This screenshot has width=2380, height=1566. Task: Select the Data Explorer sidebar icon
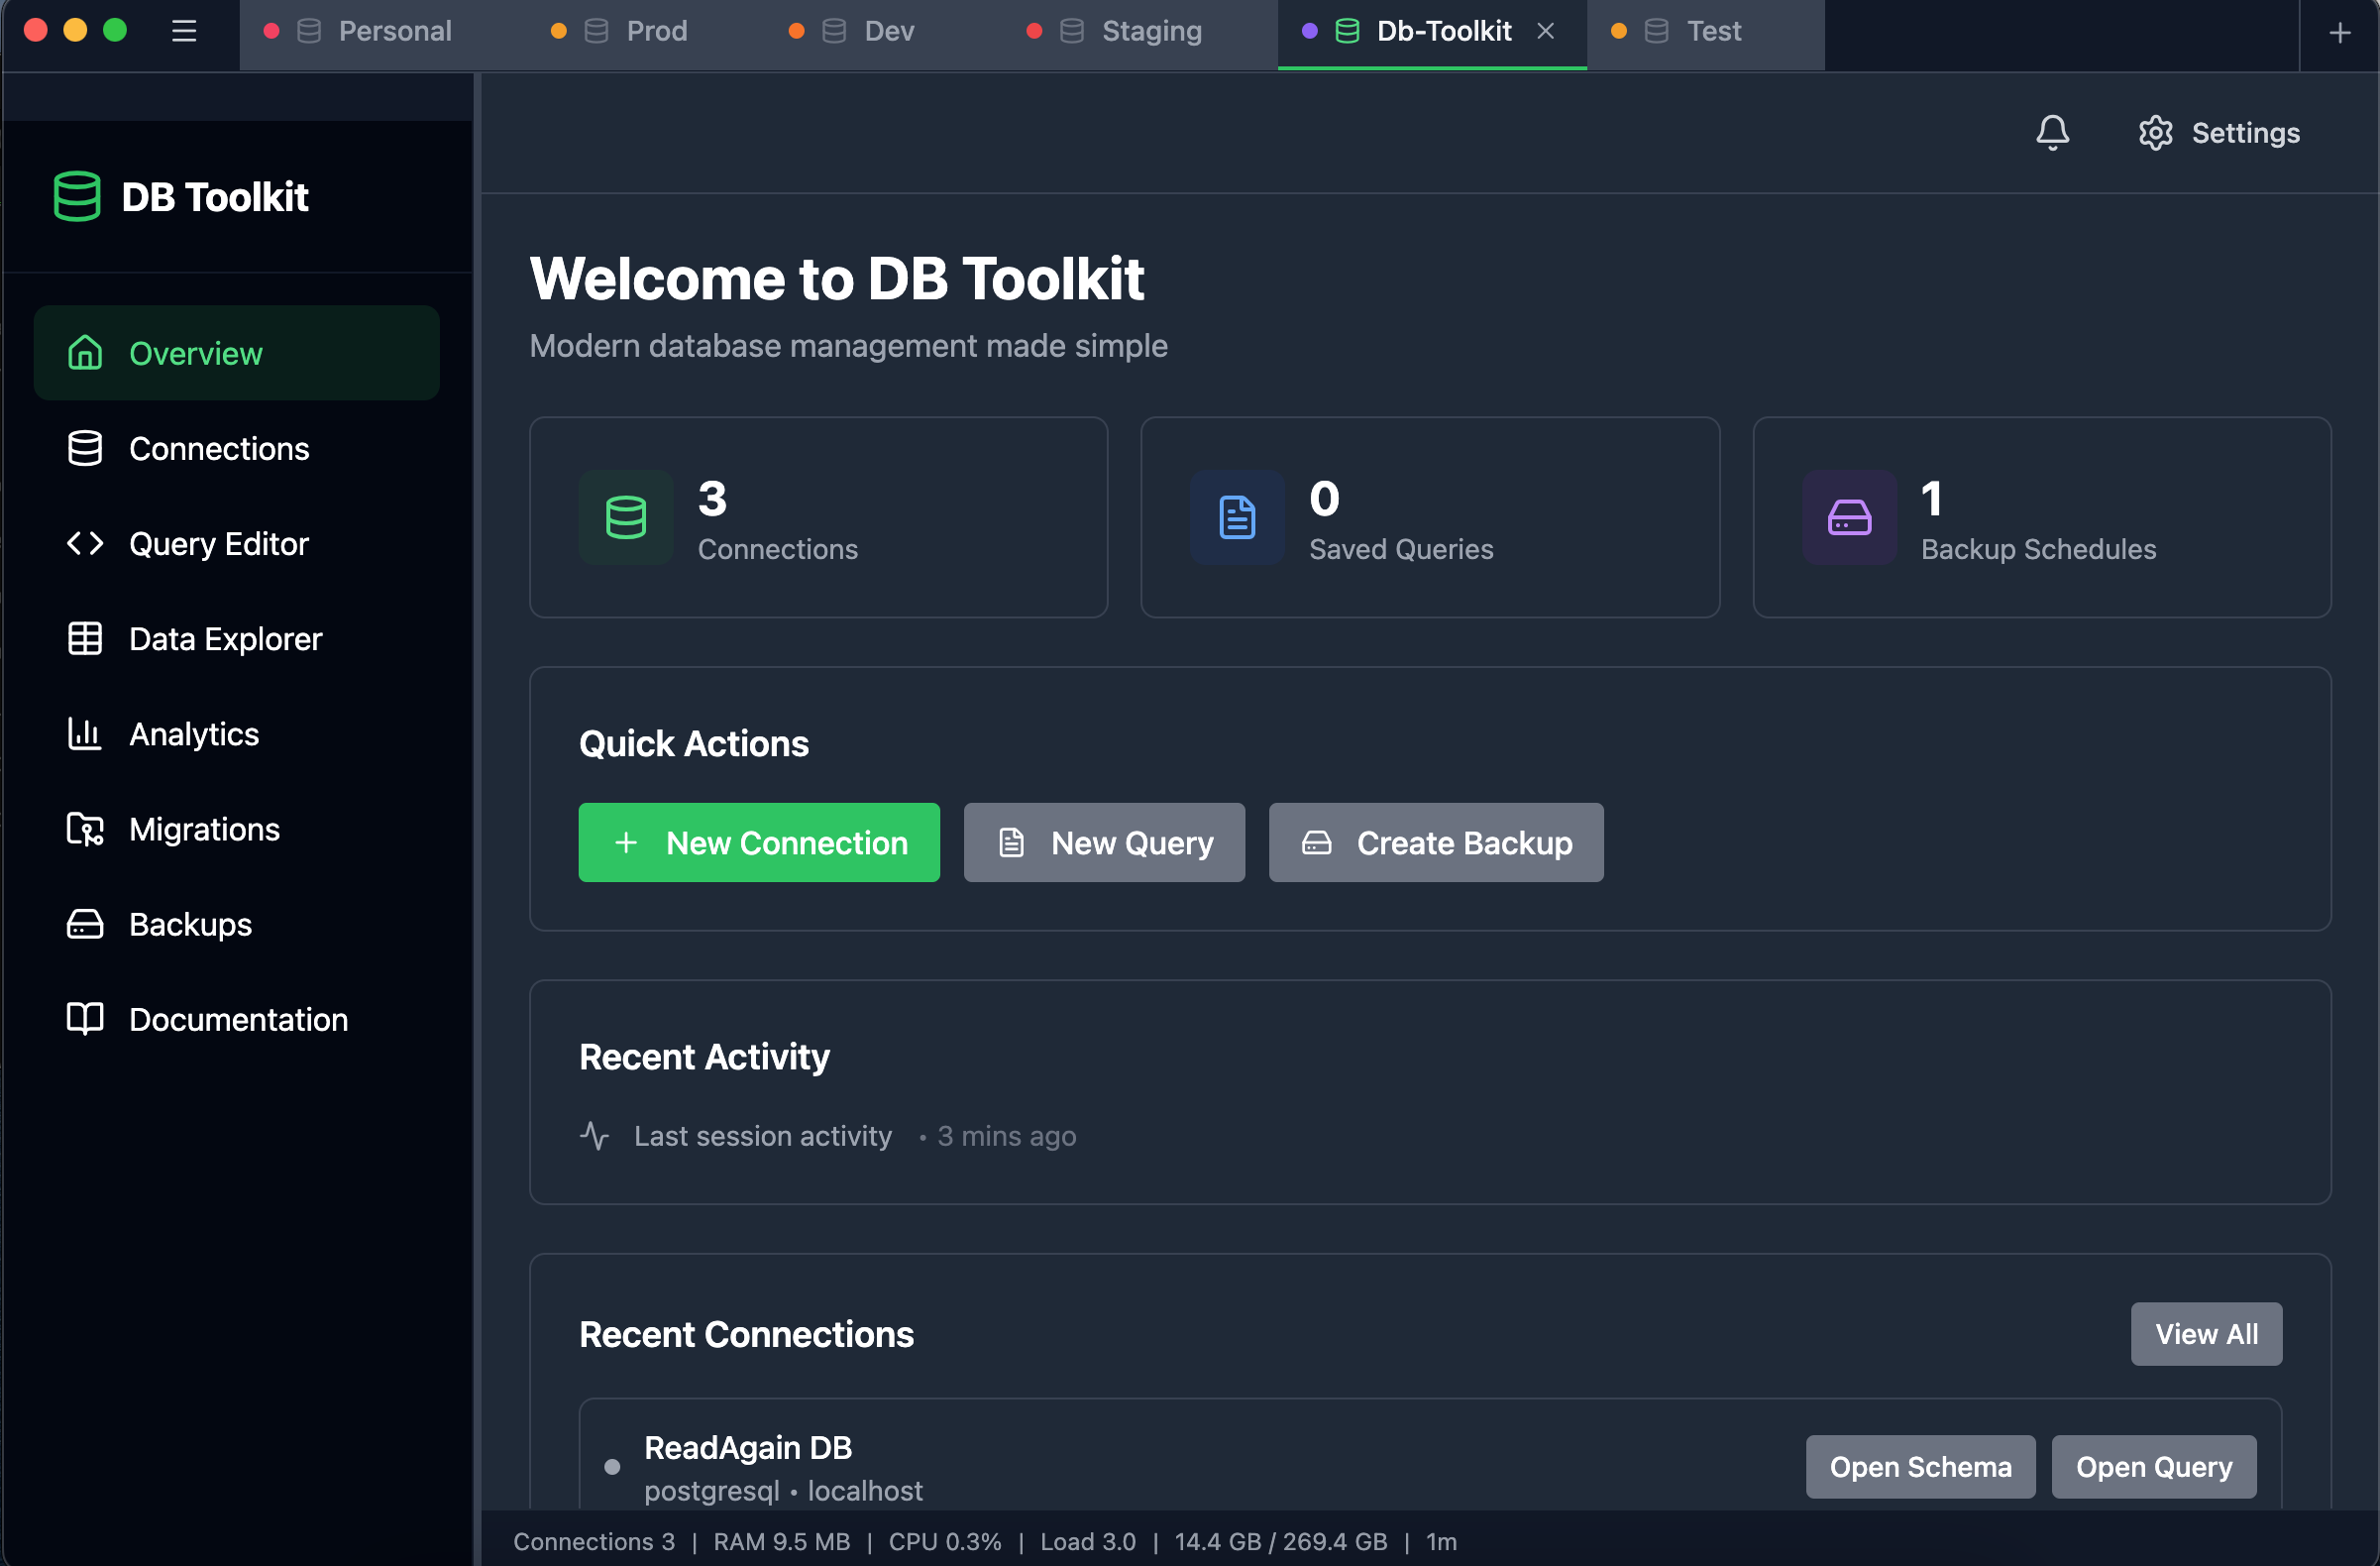85,638
